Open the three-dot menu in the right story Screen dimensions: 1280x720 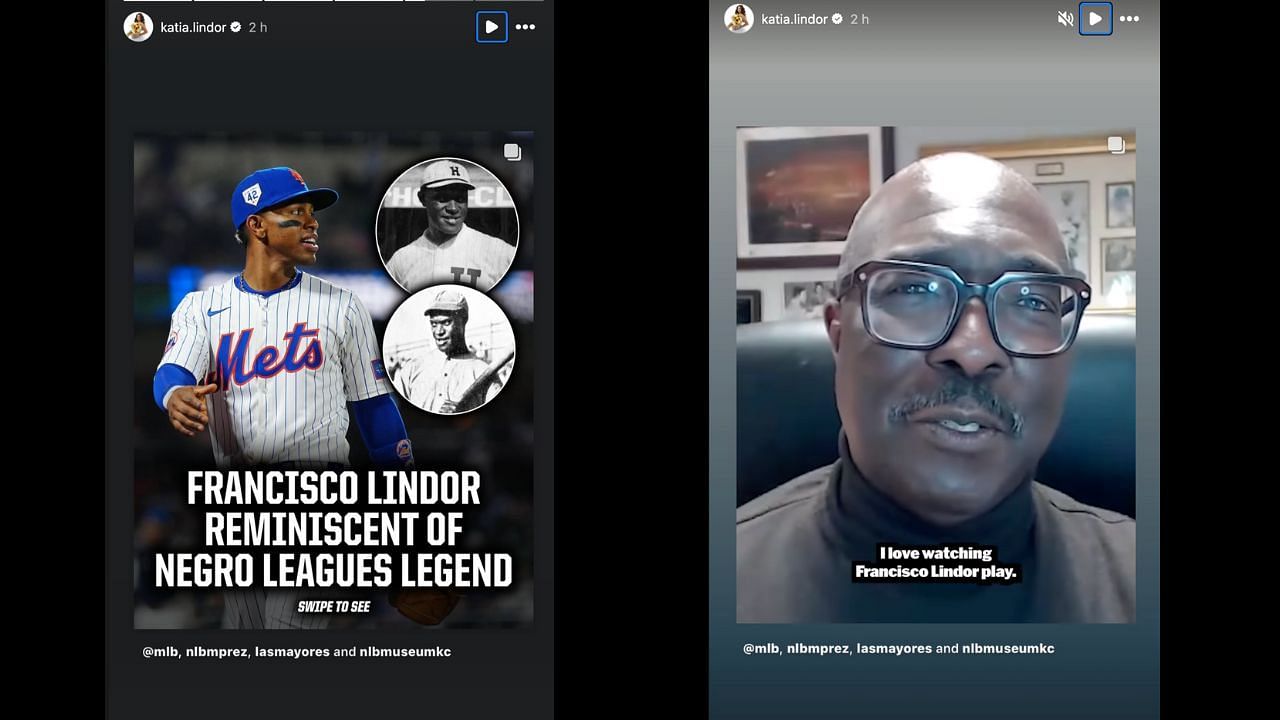tap(1129, 19)
